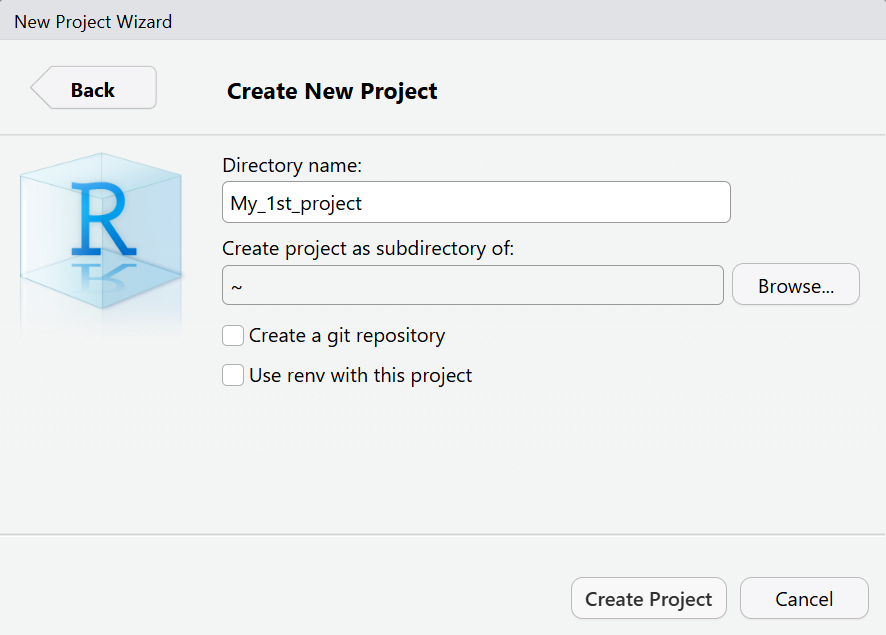This screenshot has height=635, width=886.
Task: Click the 'Create New Project' heading
Action: [332, 91]
